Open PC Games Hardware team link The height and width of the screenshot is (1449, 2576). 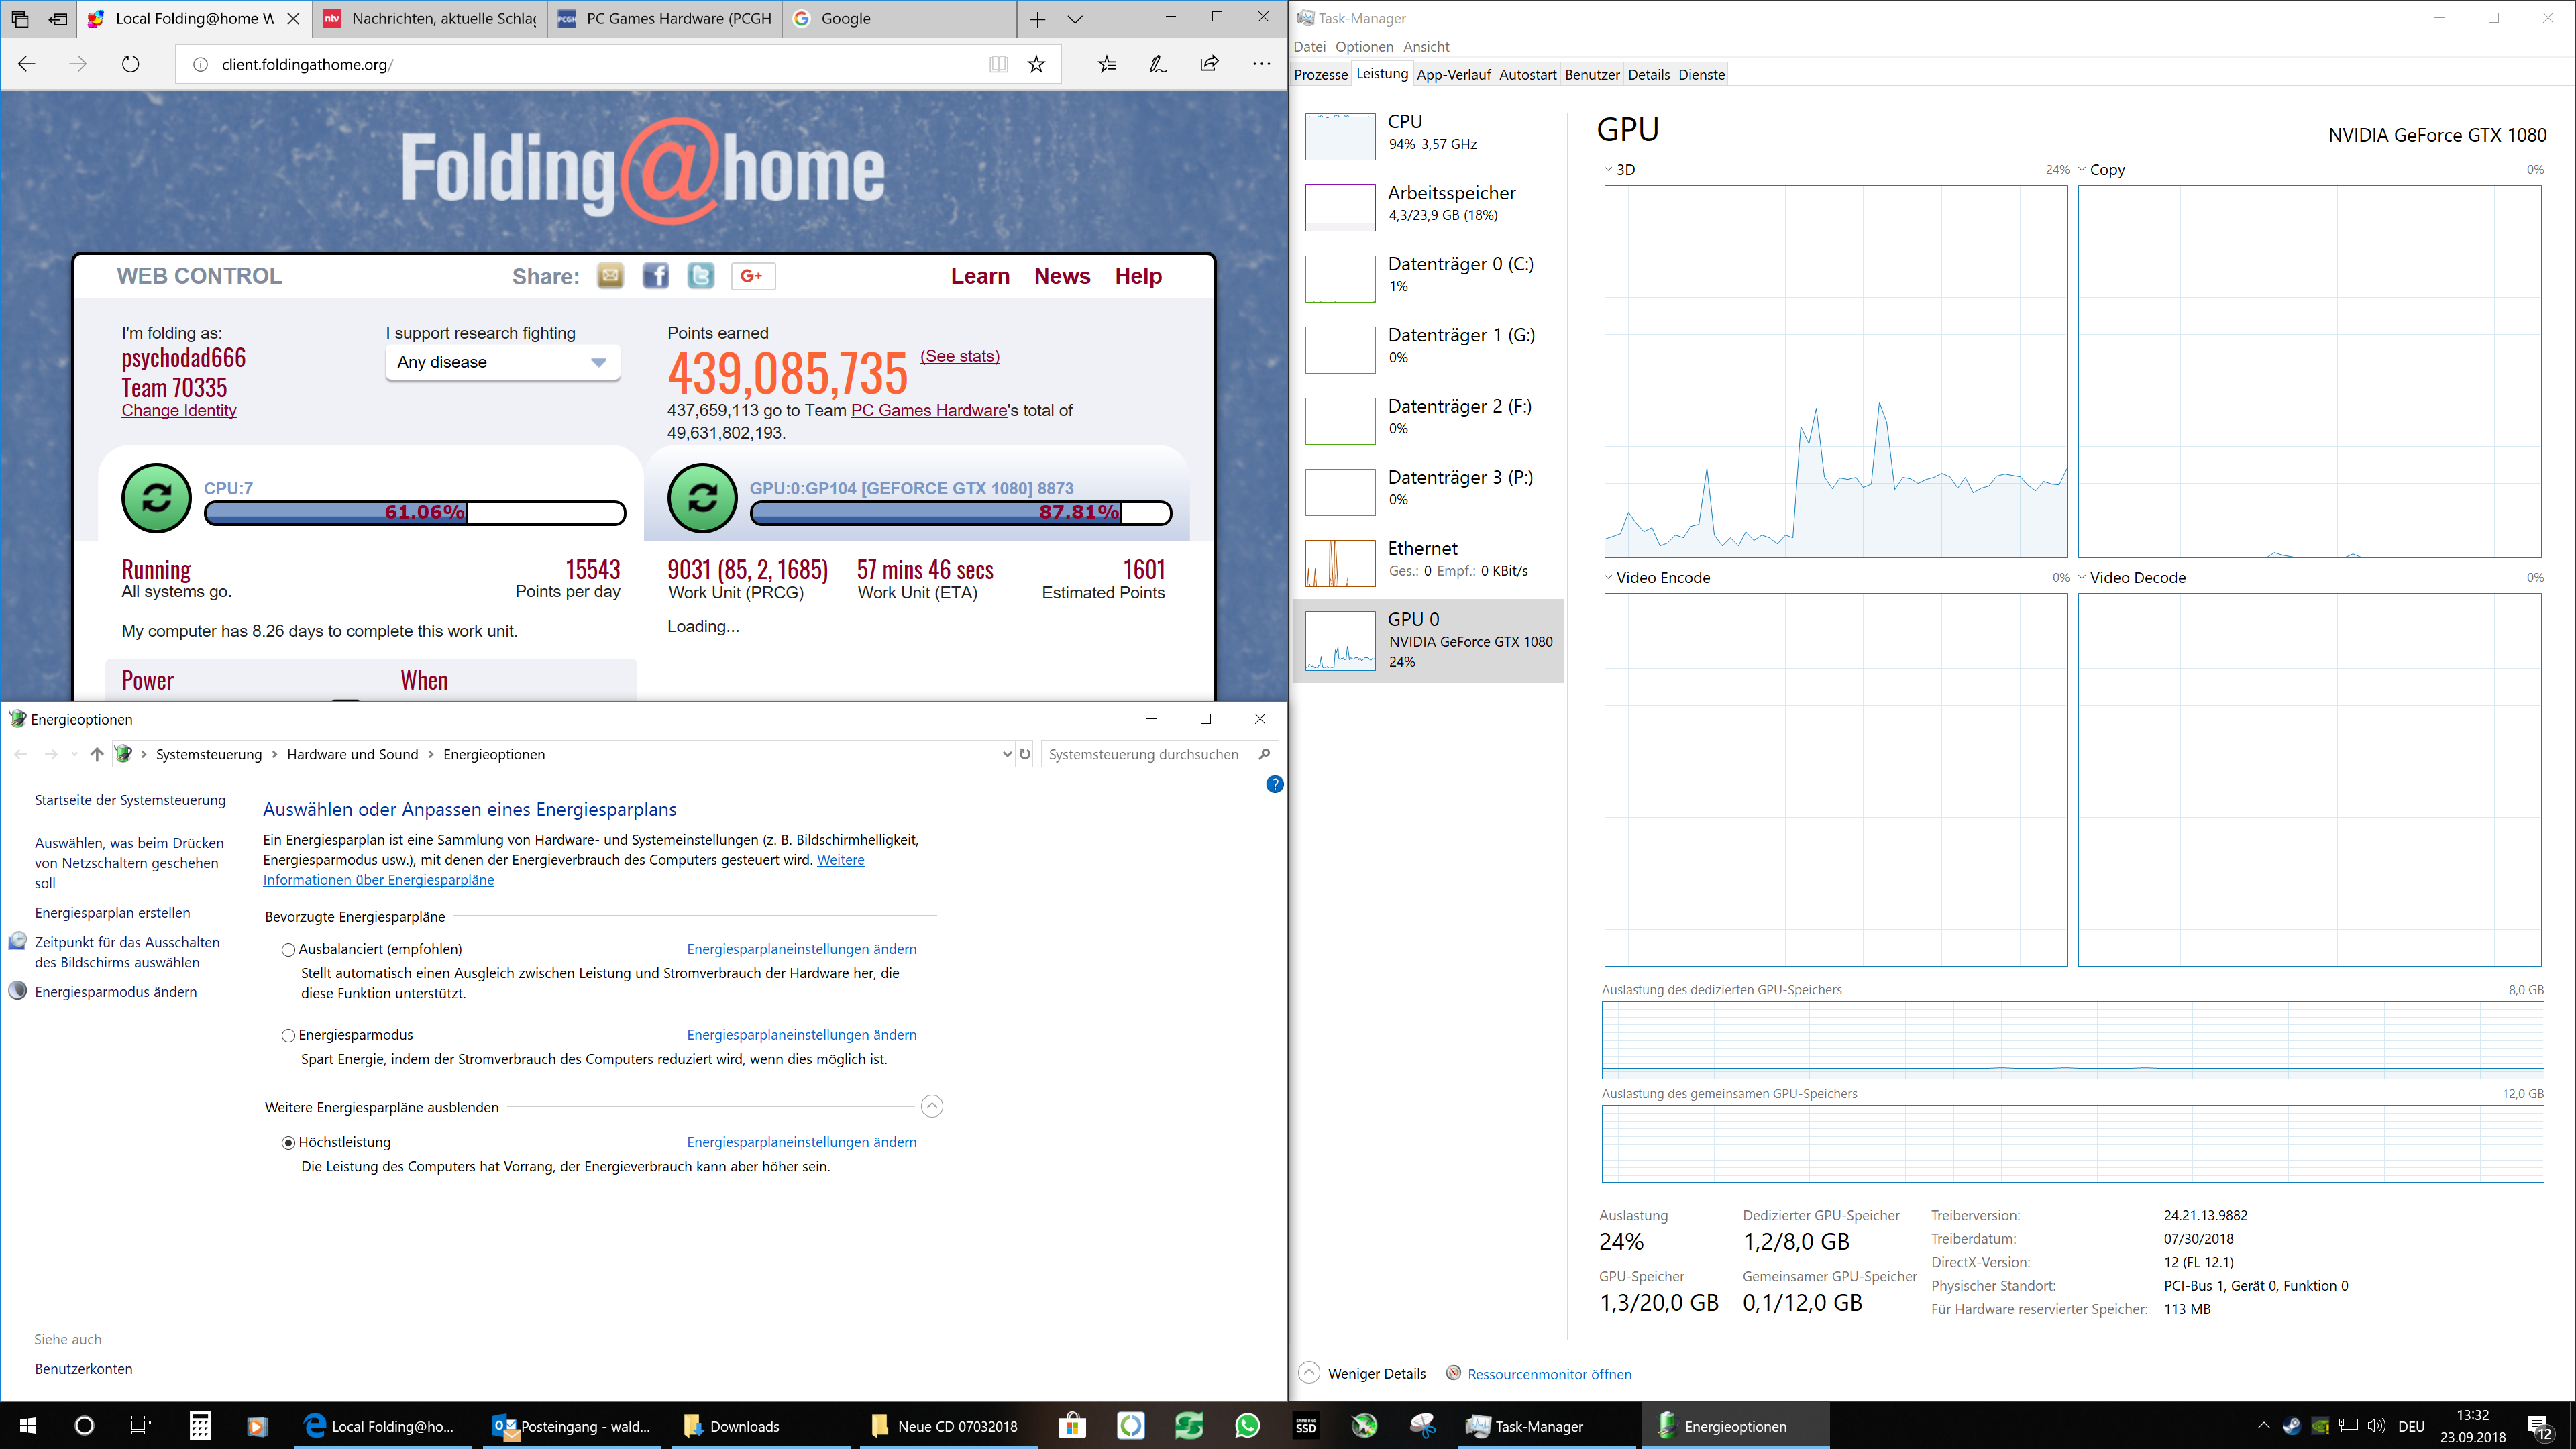tap(929, 410)
